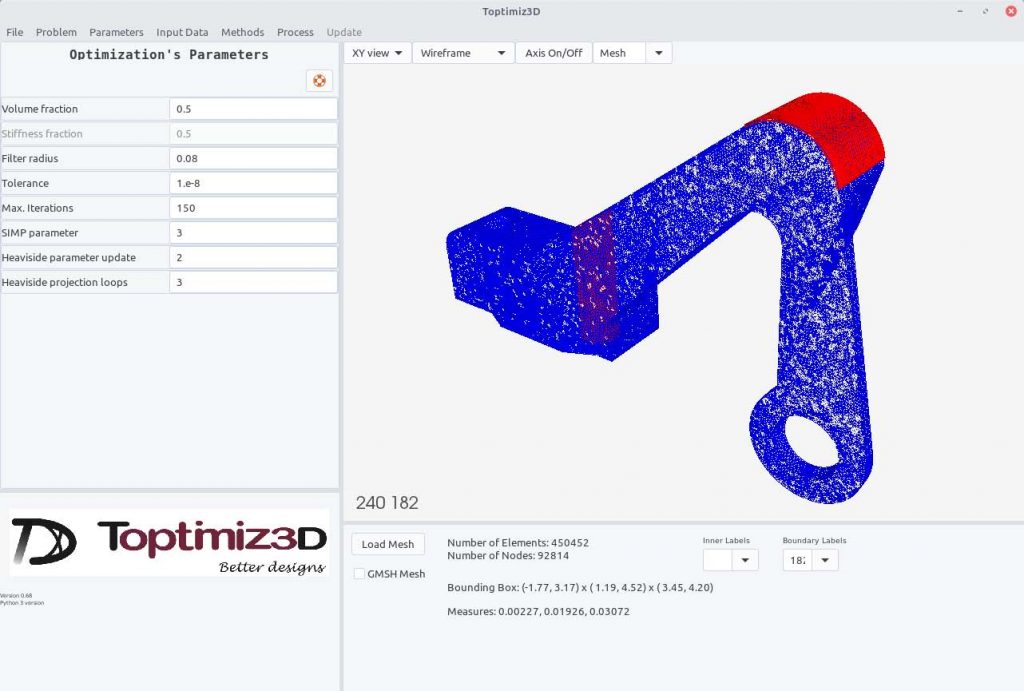Image resolution: width=1024 pixels, height=691 pixels.
Task: Click the '240 182' coordinates text
Action: pyautogui.click(x=387, y=503)
